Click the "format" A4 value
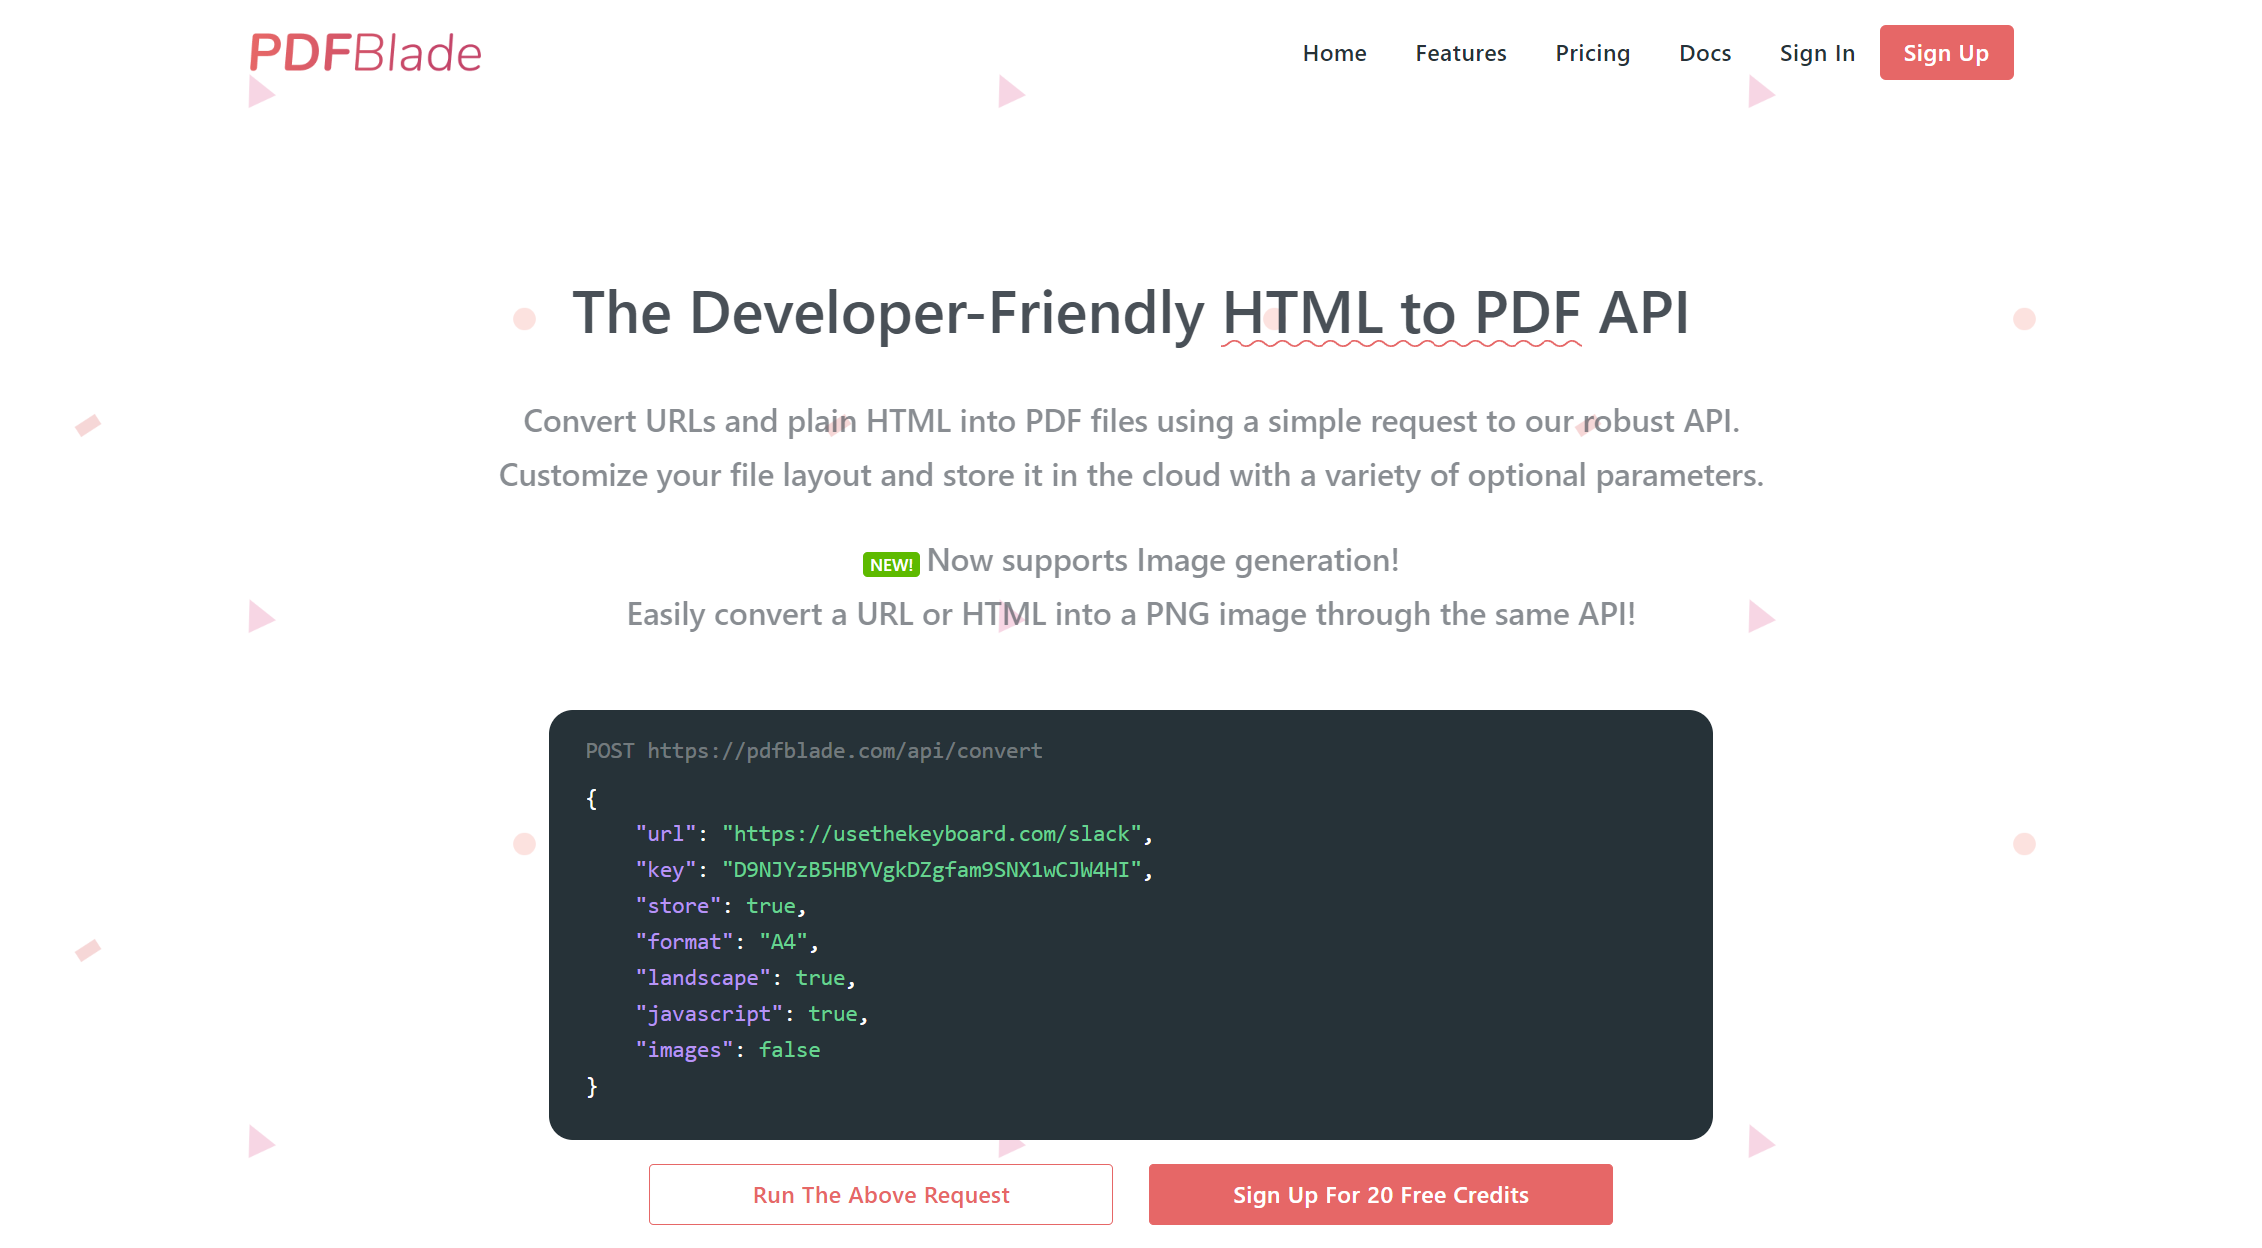Screen dimensions: 2262x1248 coord(783,942)
